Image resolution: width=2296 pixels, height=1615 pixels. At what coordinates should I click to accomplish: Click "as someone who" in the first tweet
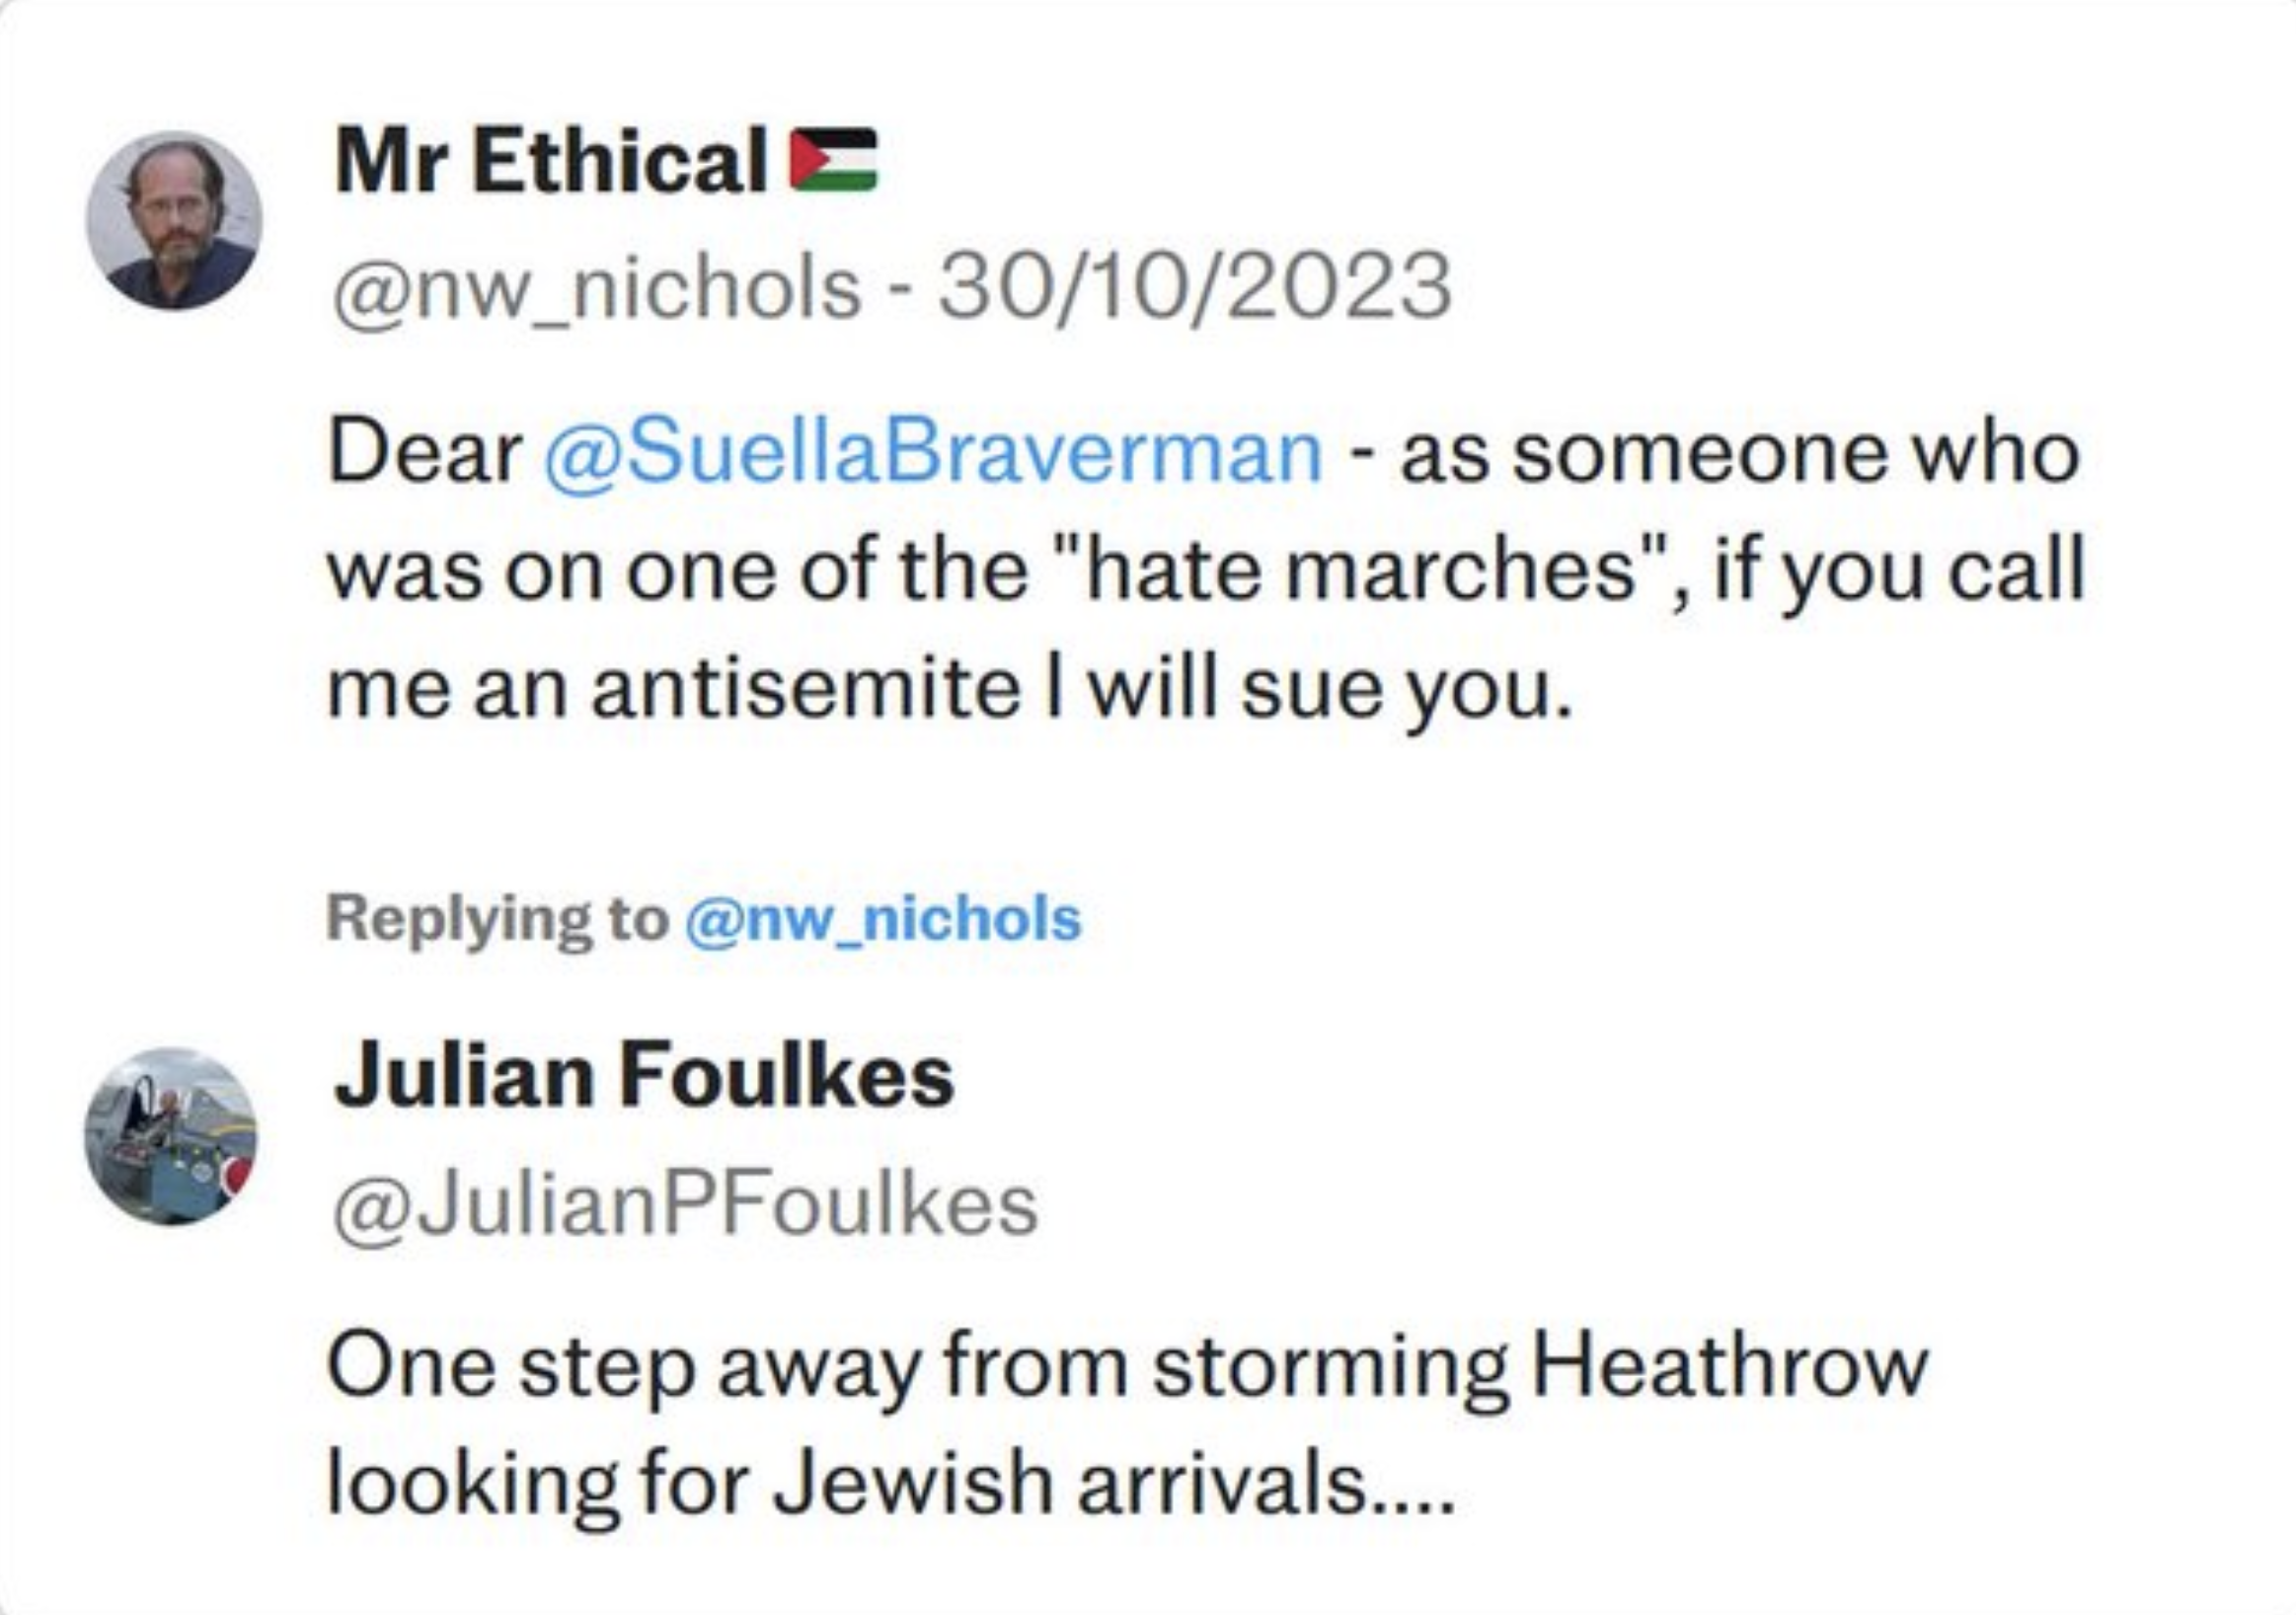pyautogui.click(x=1740, y=453)
